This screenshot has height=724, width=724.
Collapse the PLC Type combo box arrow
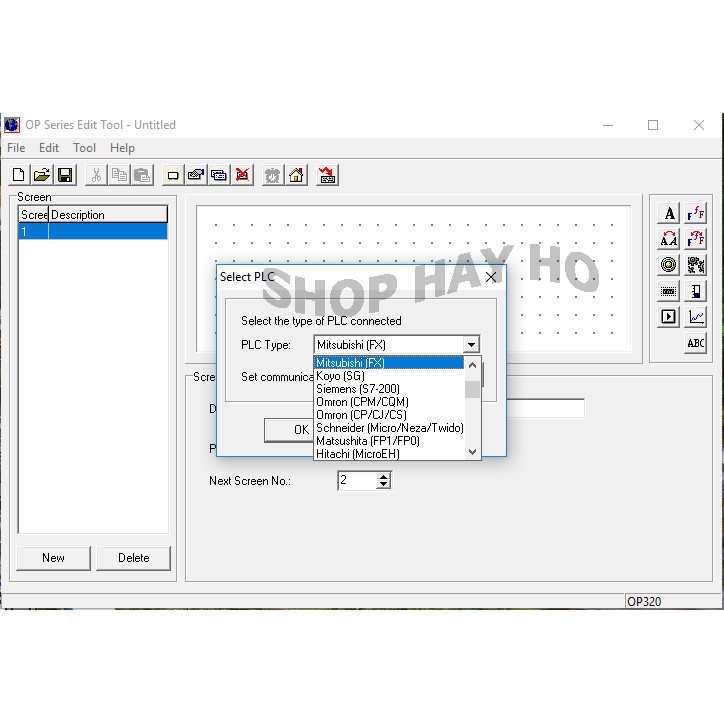pos(471,344)
